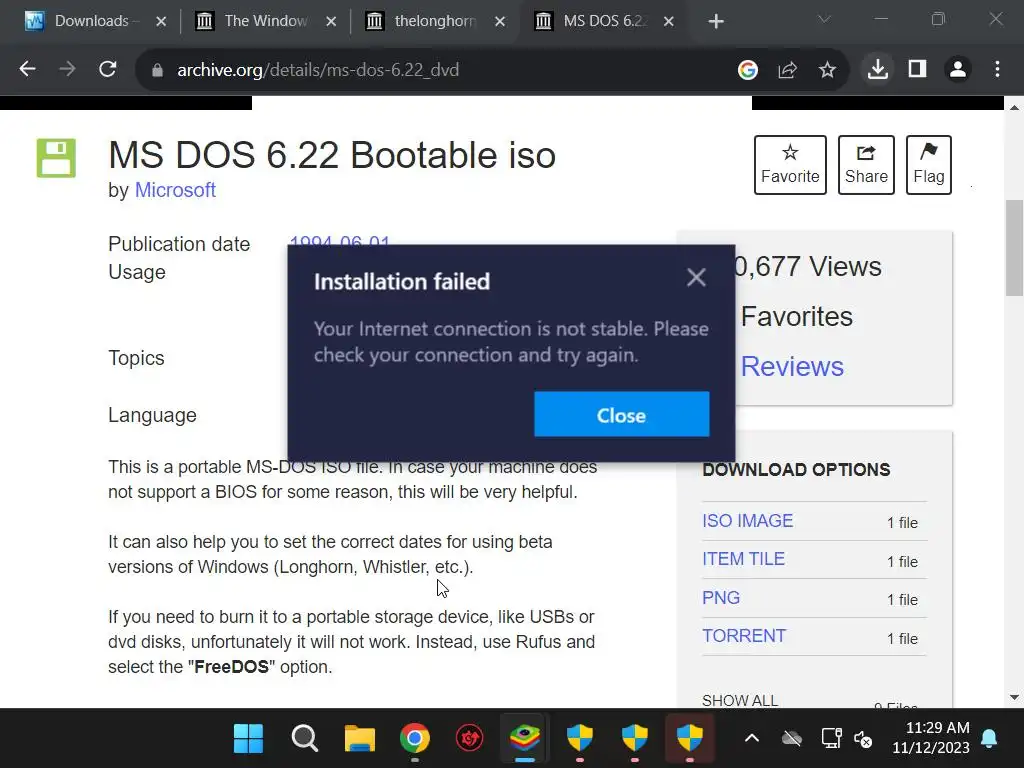
Task: Click the 'Language' label
Action: click(x=152, y=415)
